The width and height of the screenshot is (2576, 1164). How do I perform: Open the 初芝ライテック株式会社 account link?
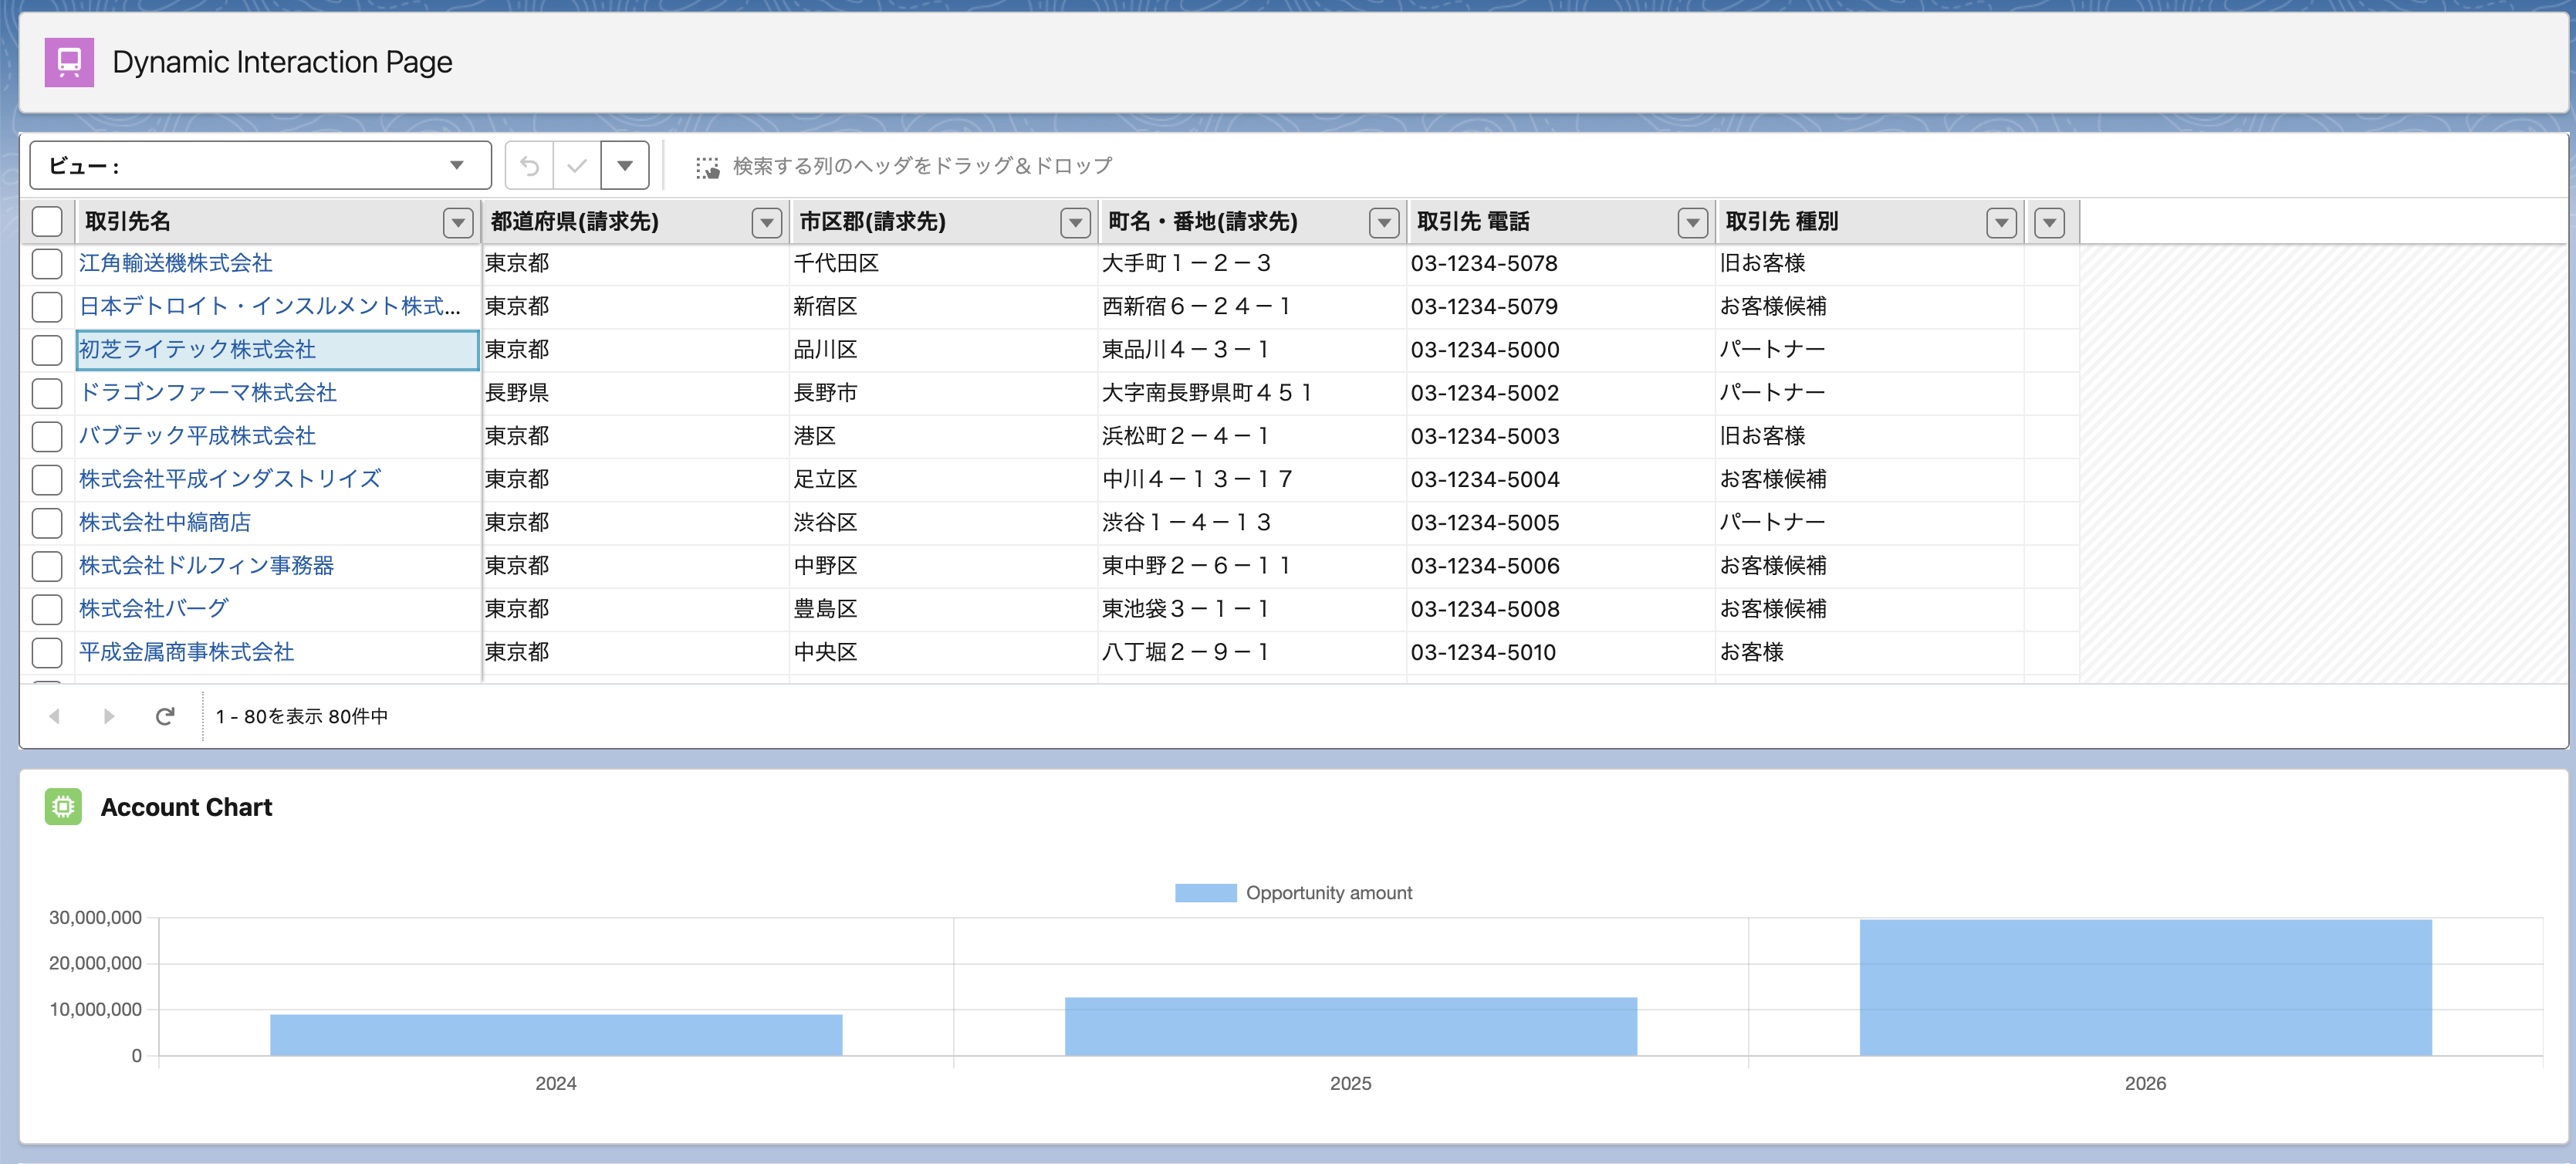pos(197,350)
